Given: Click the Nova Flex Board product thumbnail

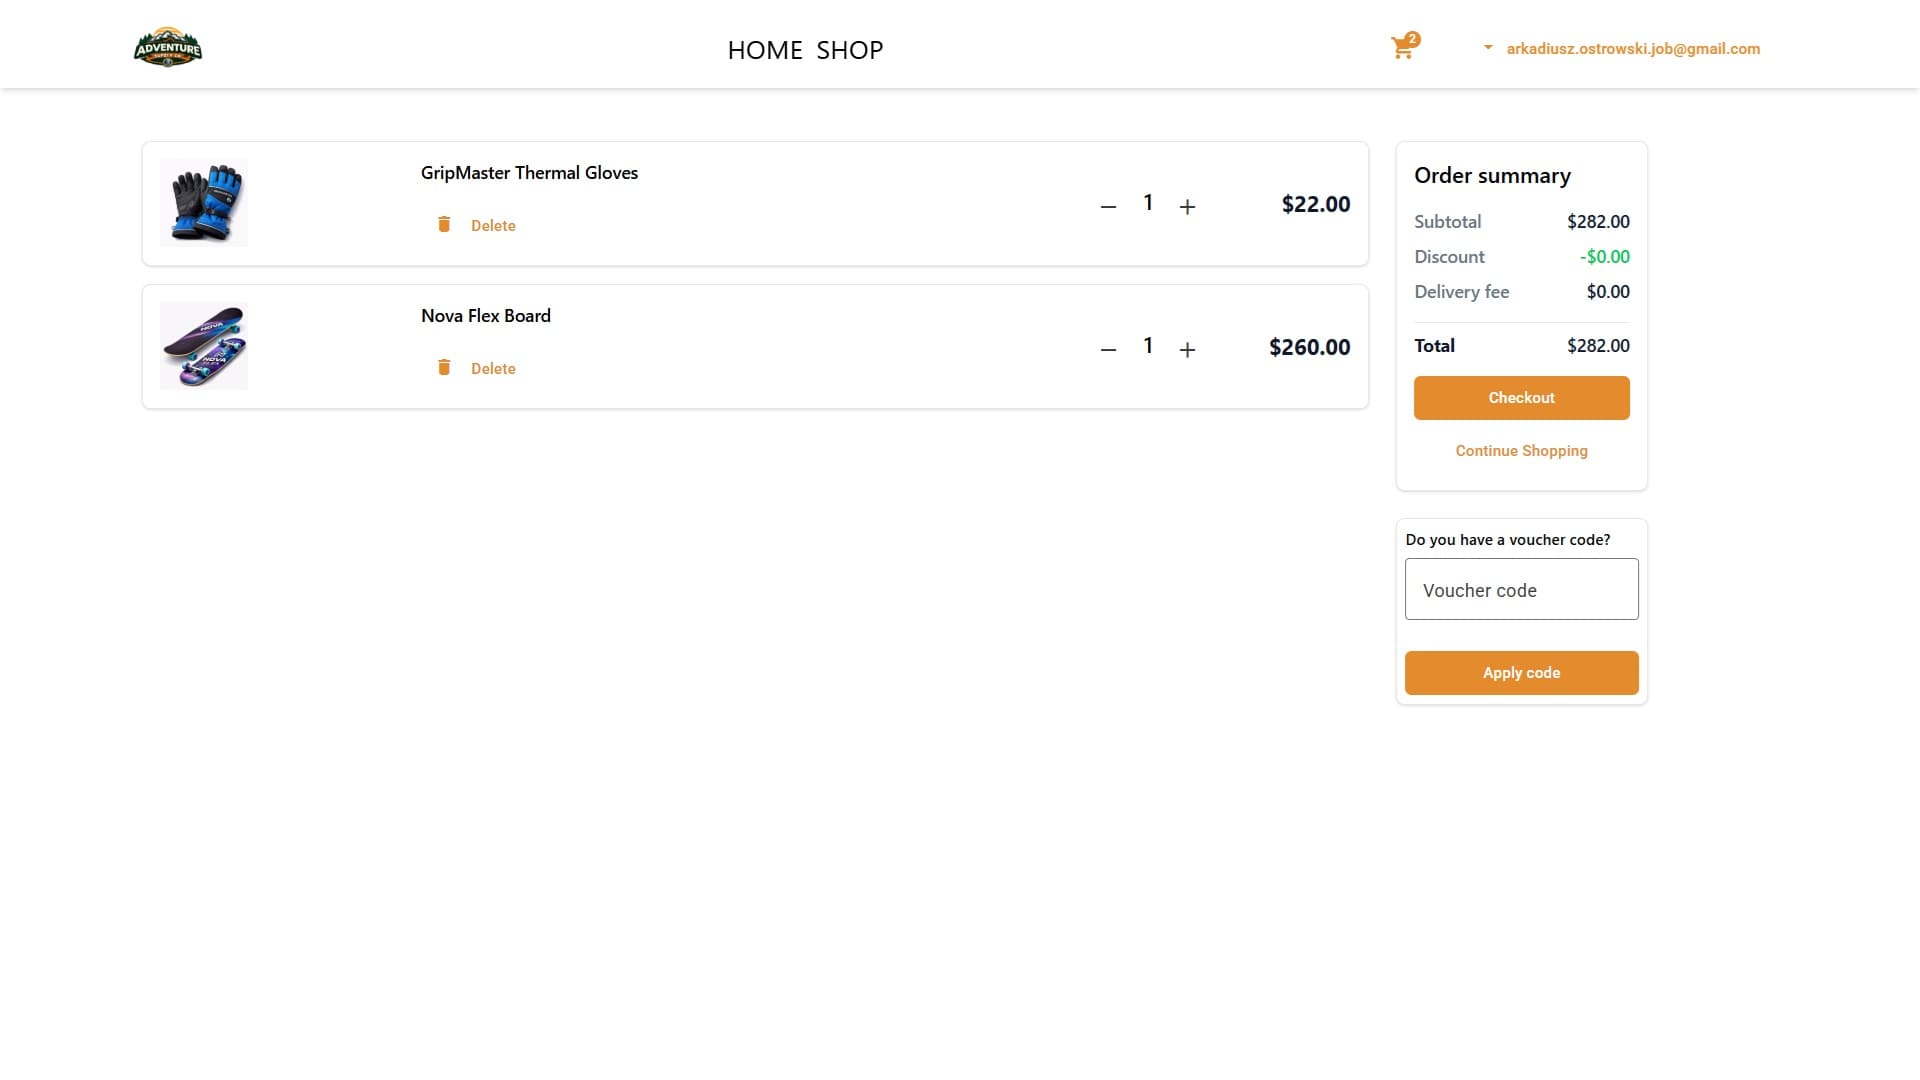Looking at the screenshot, I should pos(204,345).
